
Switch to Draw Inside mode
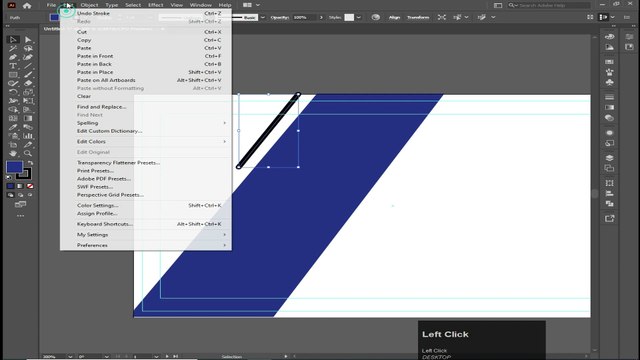[x=30, y=195]
